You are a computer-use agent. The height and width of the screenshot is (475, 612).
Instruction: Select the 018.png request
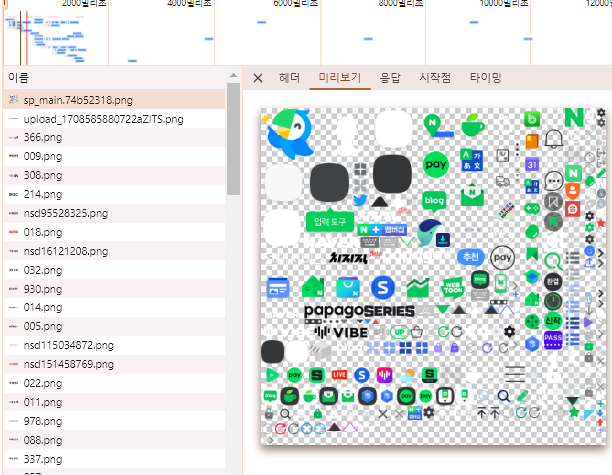pyautogui.click(x=114, y=232)
